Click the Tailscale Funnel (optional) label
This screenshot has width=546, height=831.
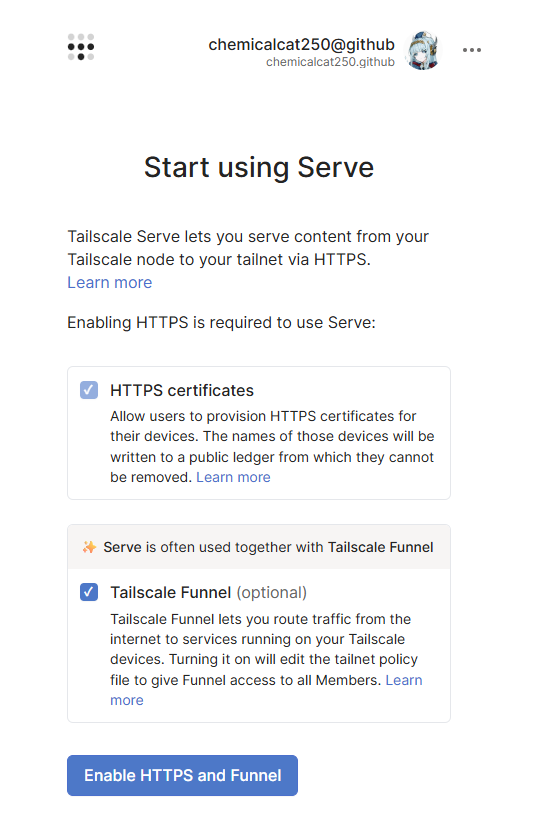208,593
